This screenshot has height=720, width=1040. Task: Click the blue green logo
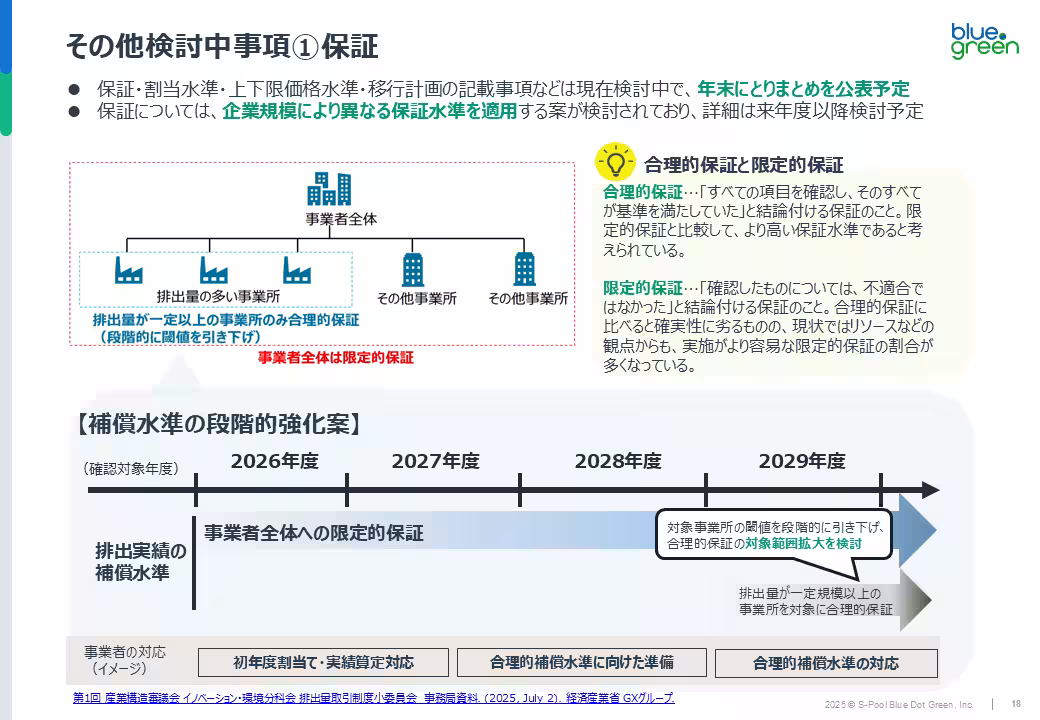pos(984,39)
